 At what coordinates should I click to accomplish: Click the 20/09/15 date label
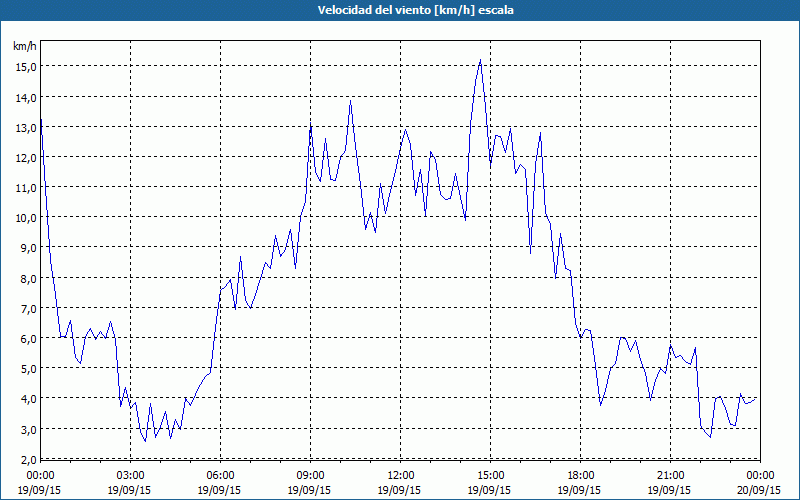[759, 490]
